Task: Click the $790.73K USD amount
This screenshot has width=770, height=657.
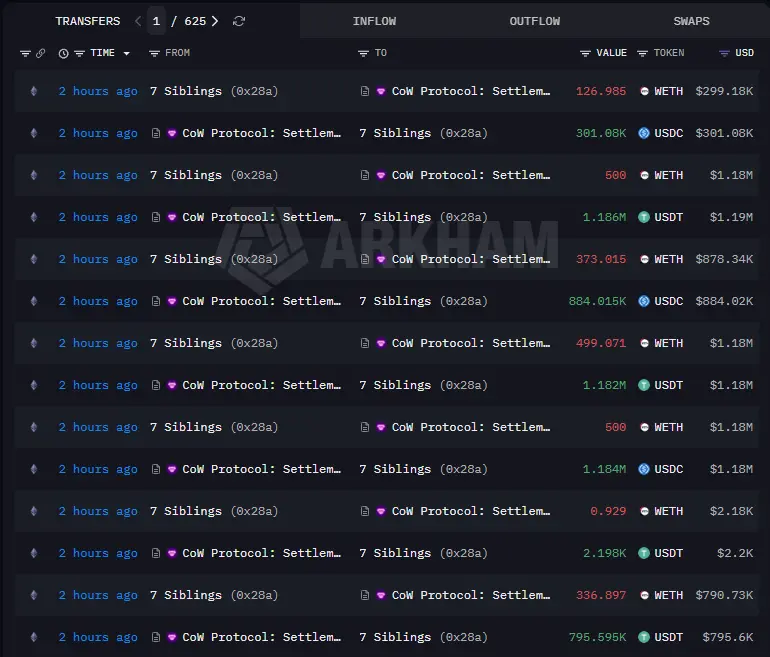Action: click(724, 595)
